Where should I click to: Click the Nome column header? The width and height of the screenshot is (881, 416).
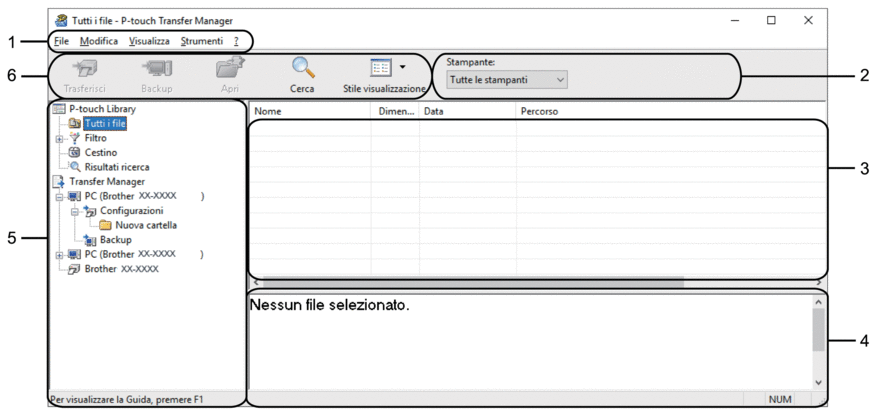[310, 111]
